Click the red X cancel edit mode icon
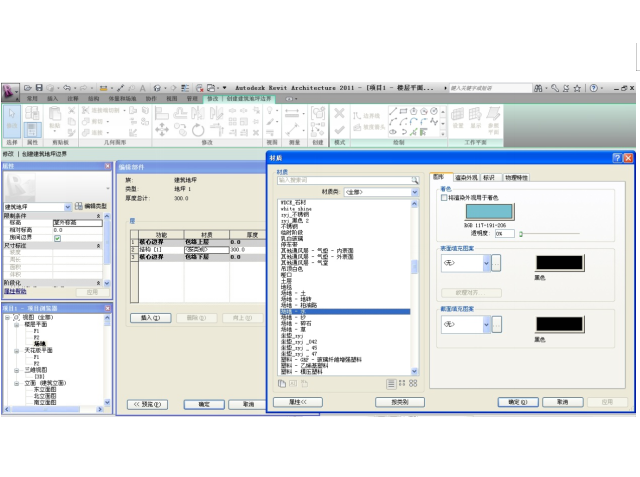640x477 pixels. (340, 112)
